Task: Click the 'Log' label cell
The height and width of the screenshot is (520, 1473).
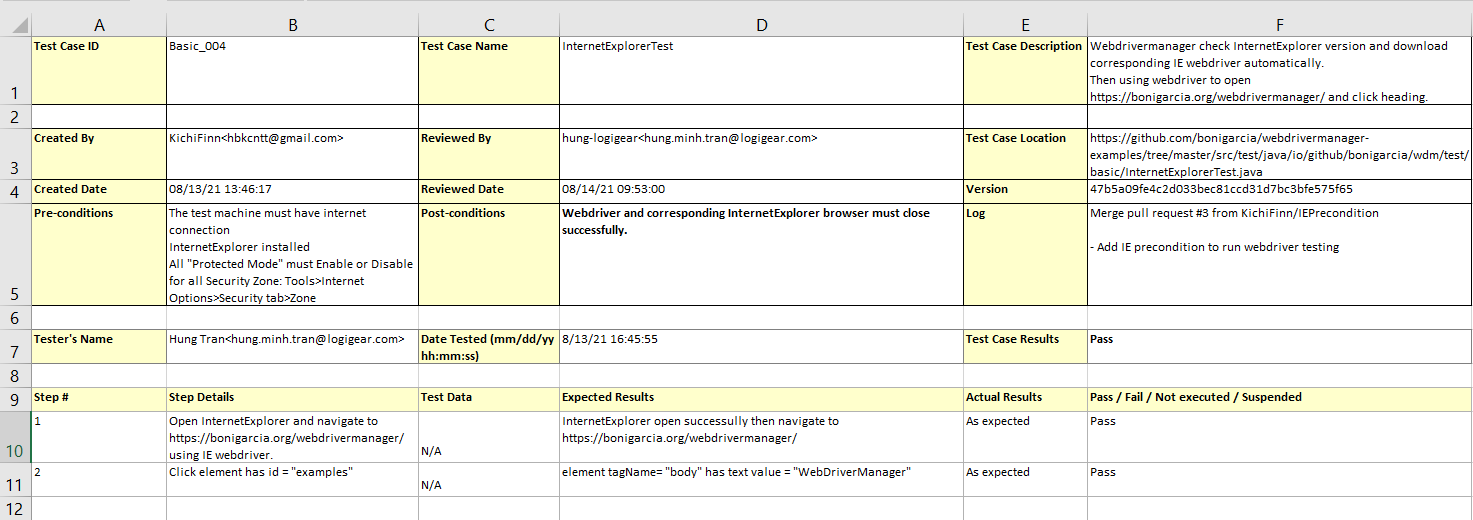Action: coord(1025,255)
